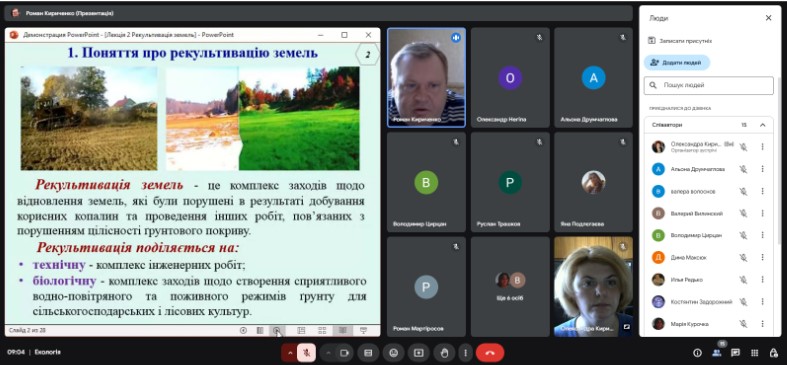Open slide menu icon in PowerPoint status bar
This screenshot has height=365, width=787.
(x=260, y=330)
